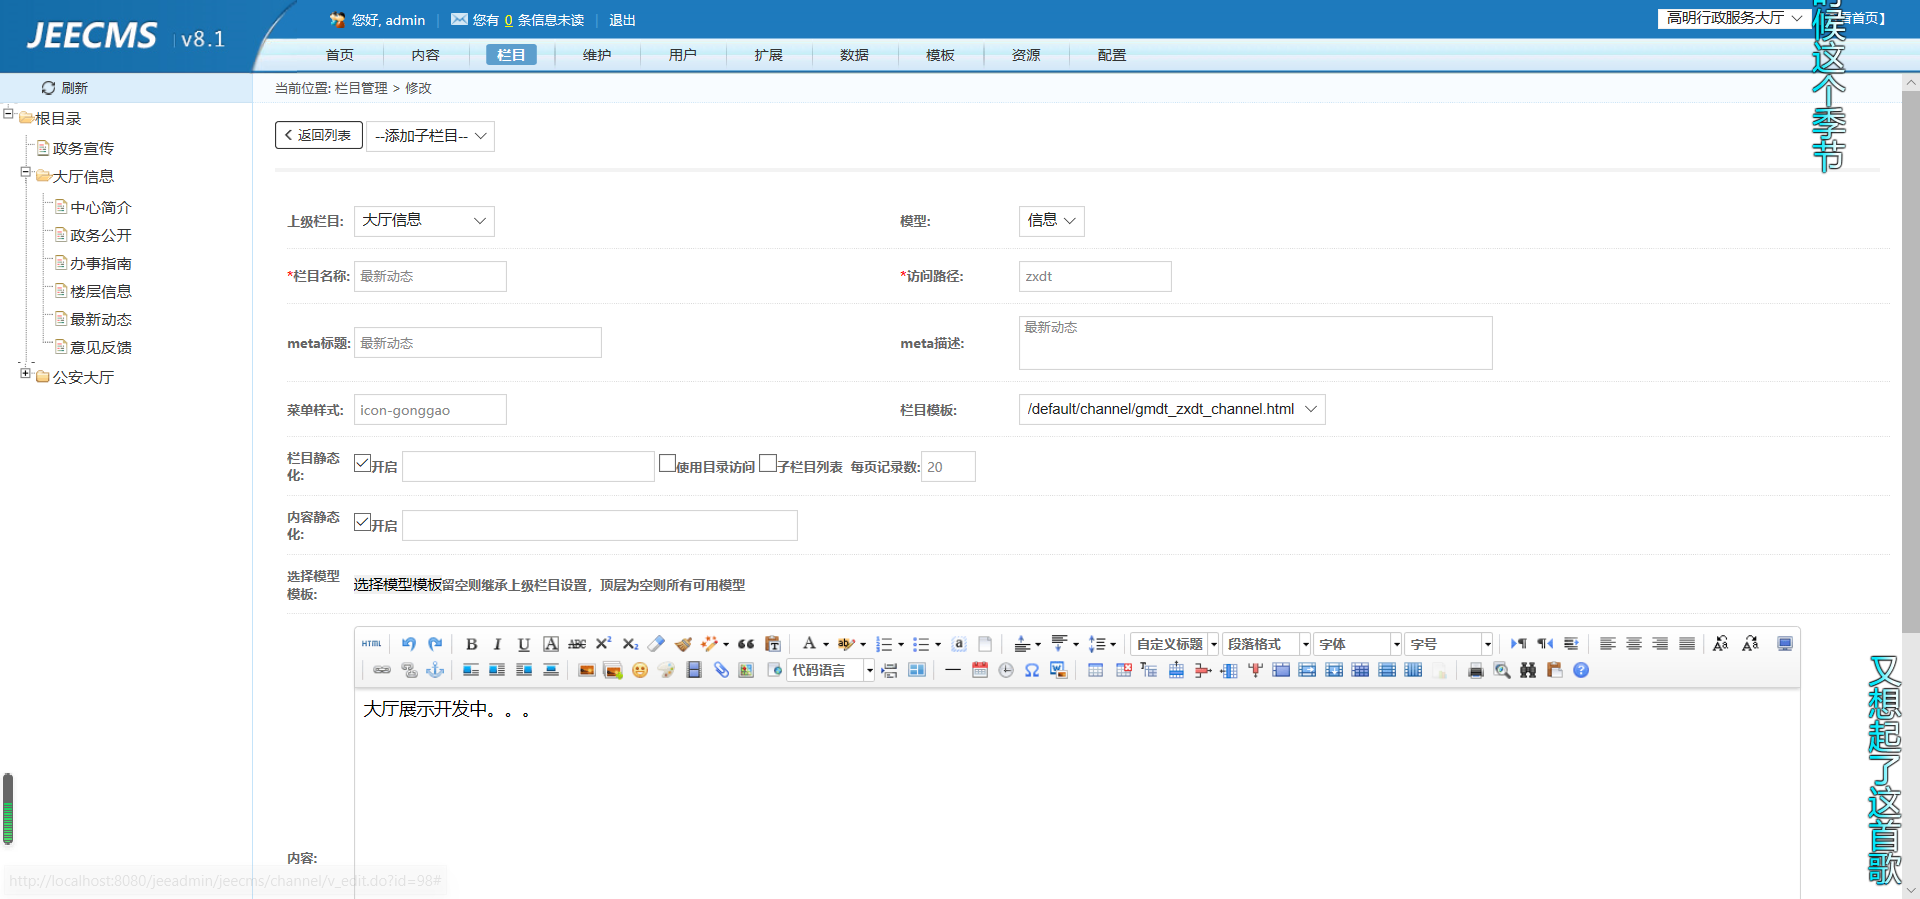This screenshot has width=1920, height=899.
Task: Click the bold formatting icon
Action: point(471,644)
